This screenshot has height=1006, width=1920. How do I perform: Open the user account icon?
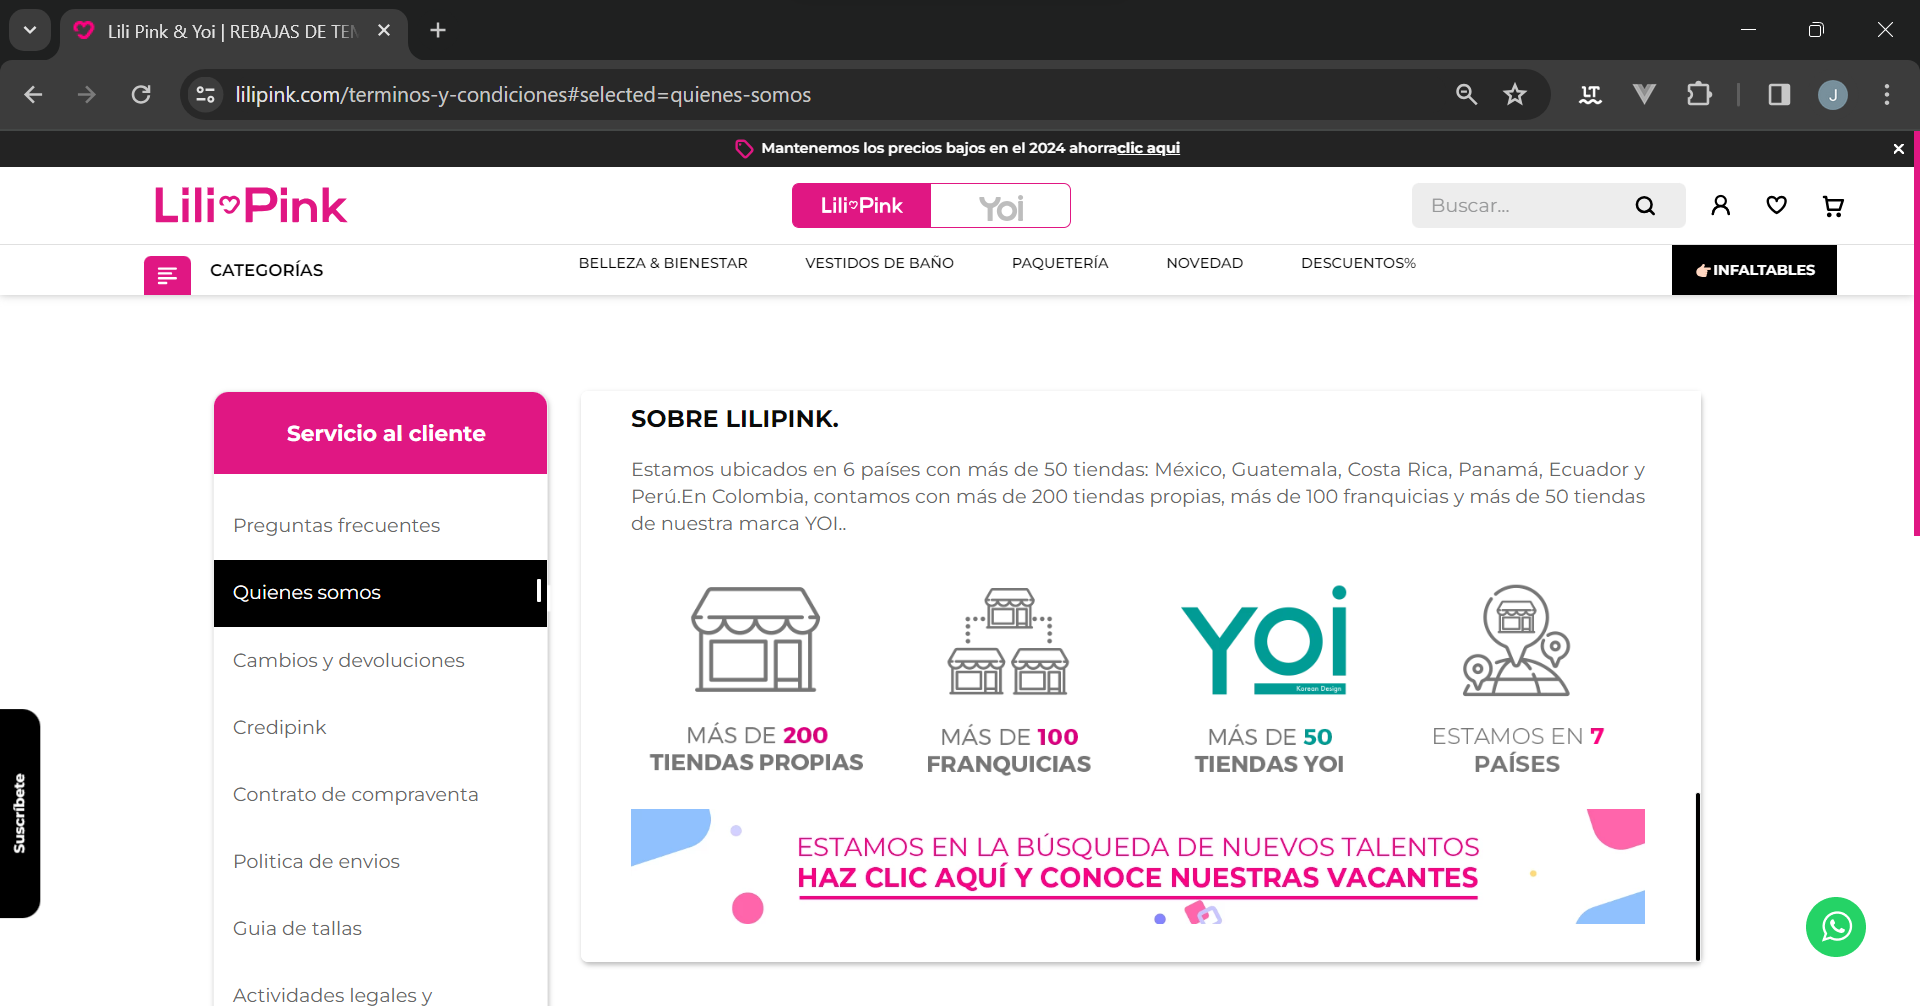point(1720,205)
